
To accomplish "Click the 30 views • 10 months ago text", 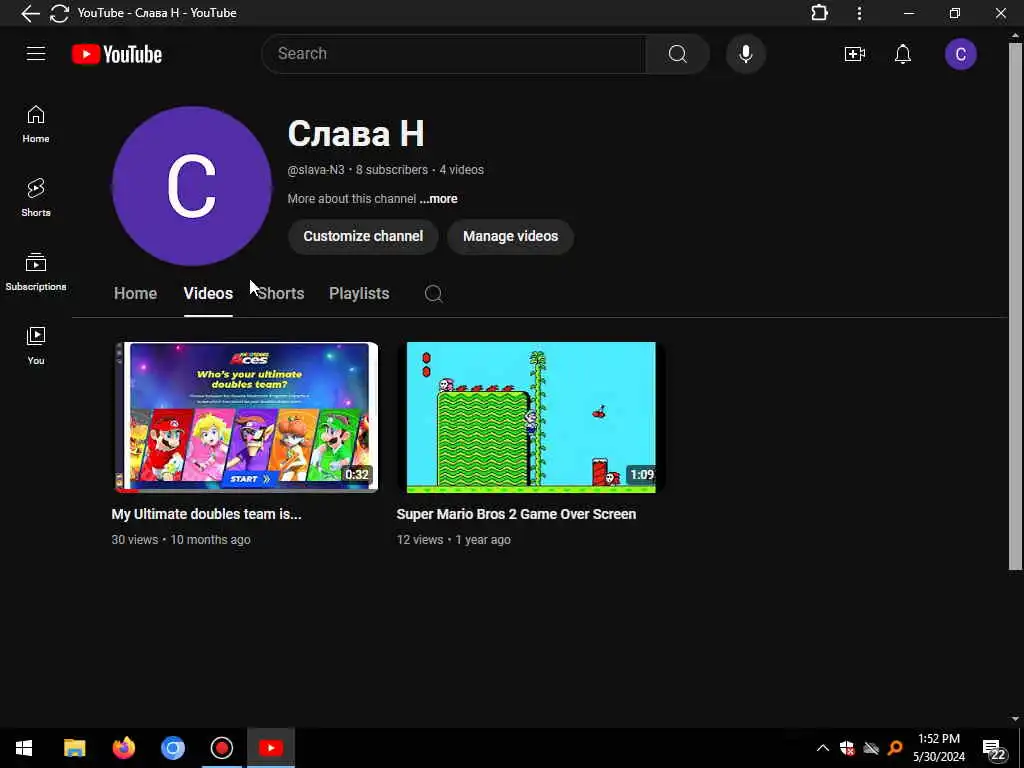I will tap(181, 539).
